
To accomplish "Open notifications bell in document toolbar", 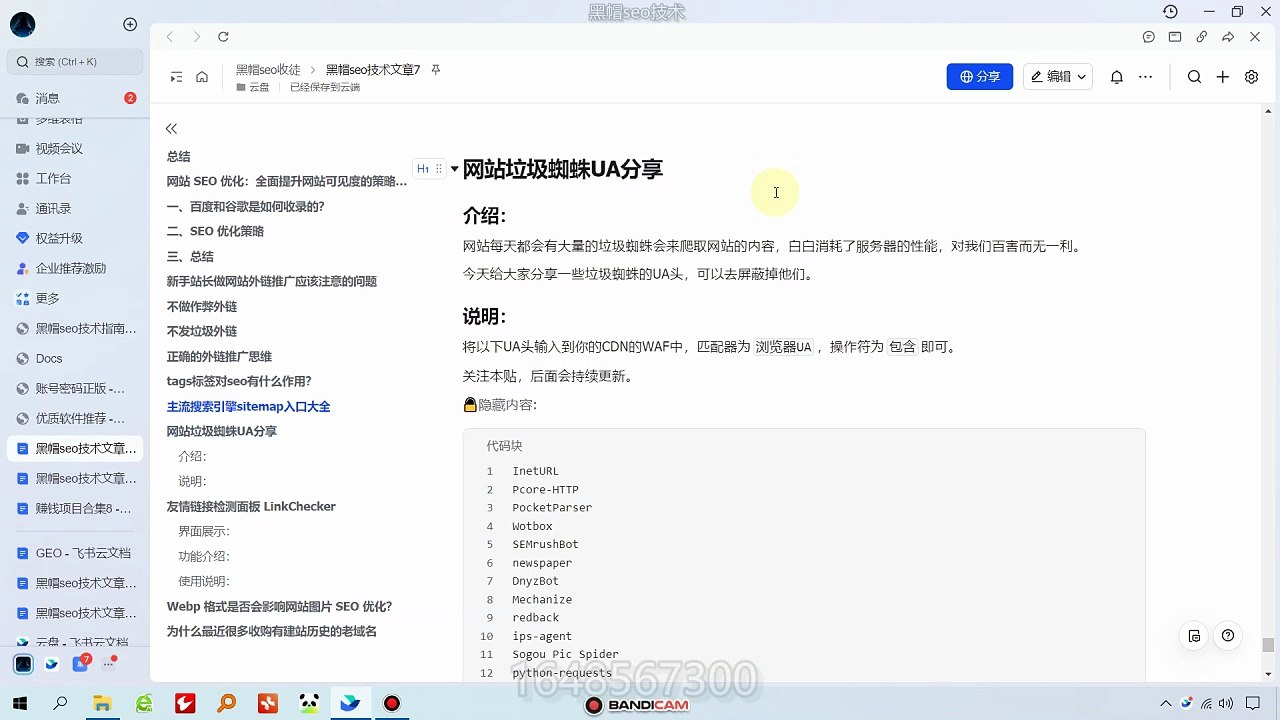I will [x=1117, y=77].
